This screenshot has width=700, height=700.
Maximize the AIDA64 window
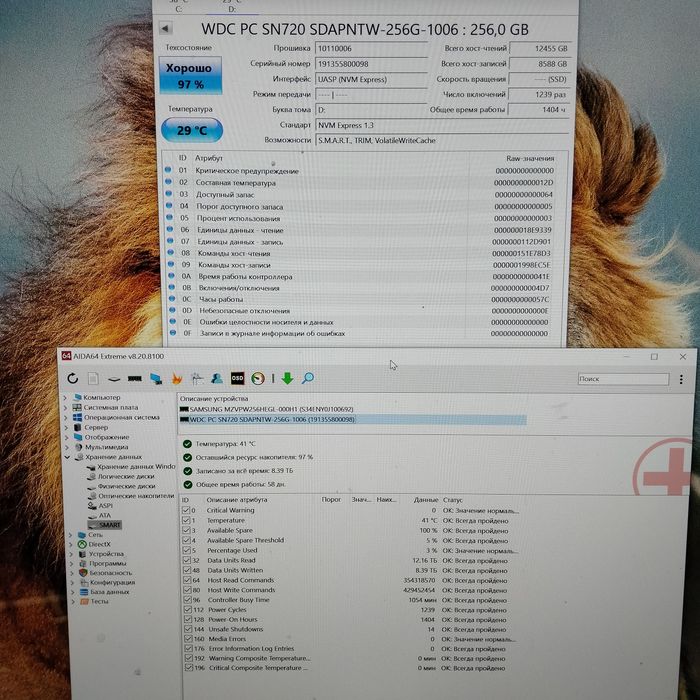click(654, 357)
